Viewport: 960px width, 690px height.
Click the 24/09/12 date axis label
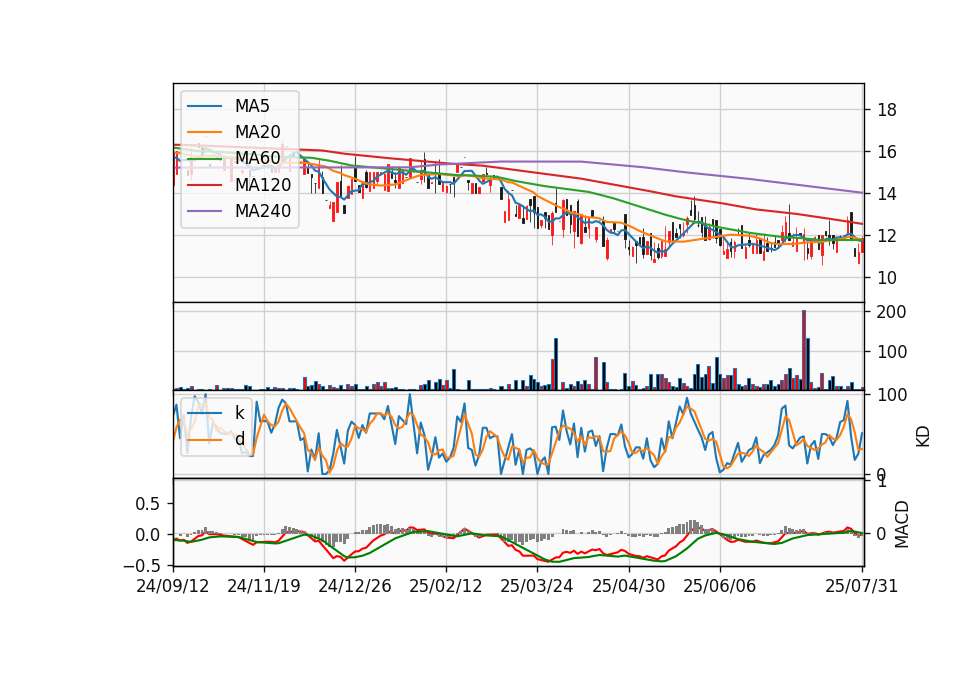pos(173,586)
